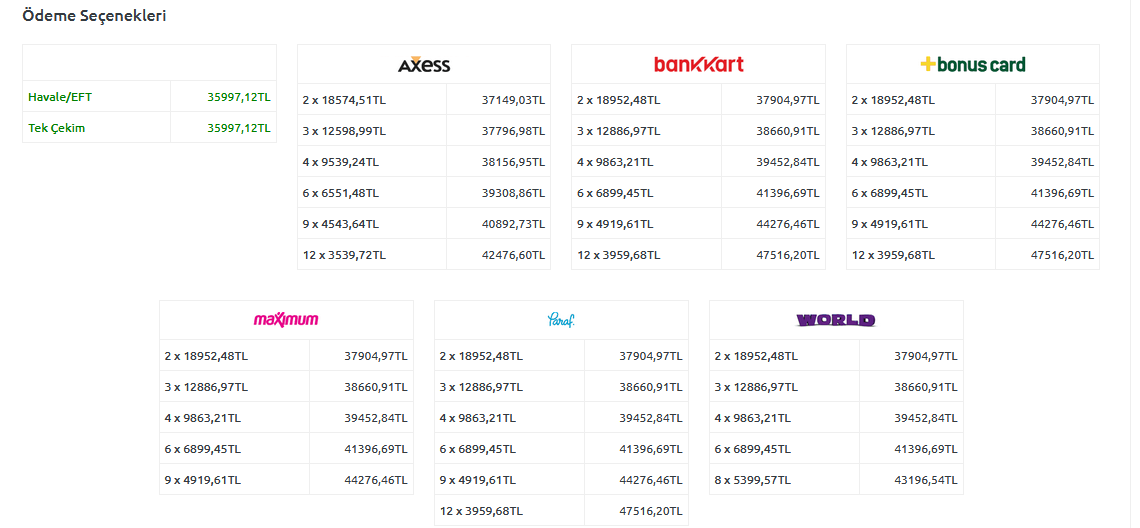Choose 4 x 9863,21TL in Maximum table

point(203,418)
